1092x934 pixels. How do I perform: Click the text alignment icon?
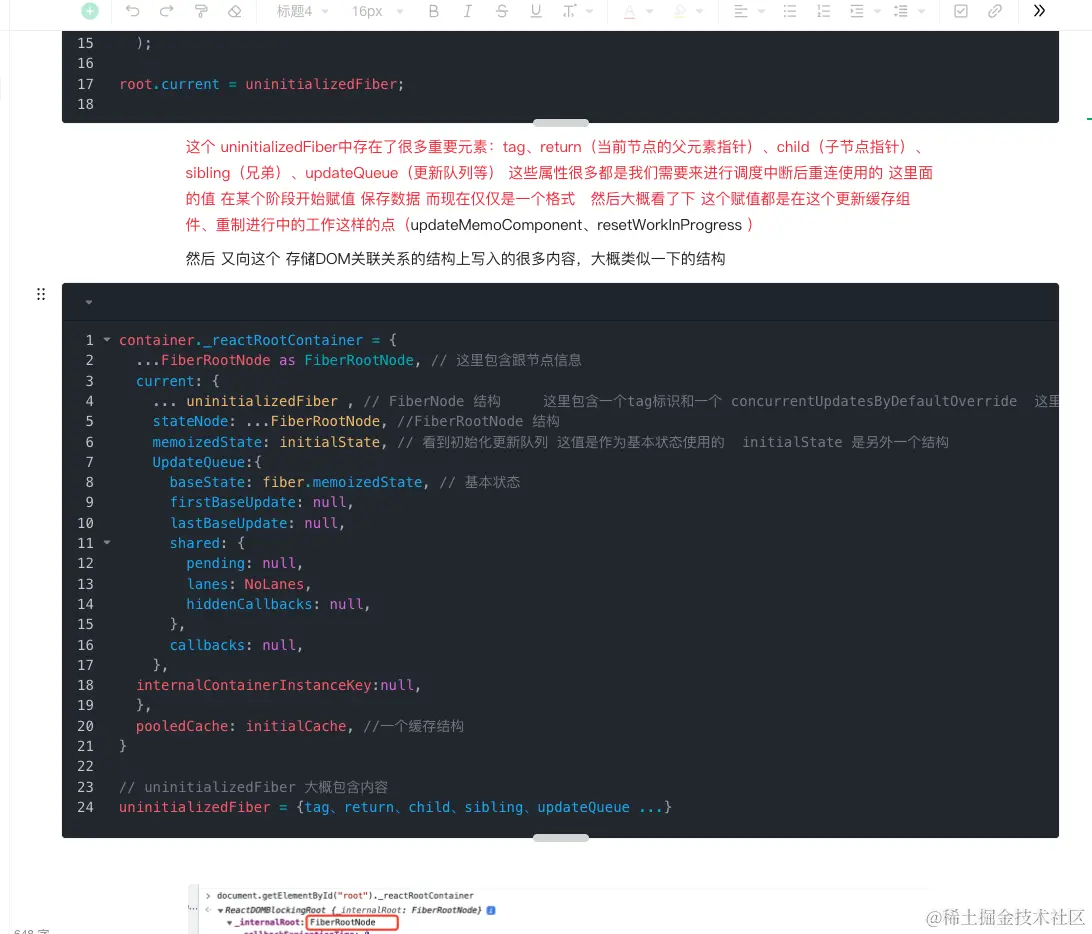point(741,11)
